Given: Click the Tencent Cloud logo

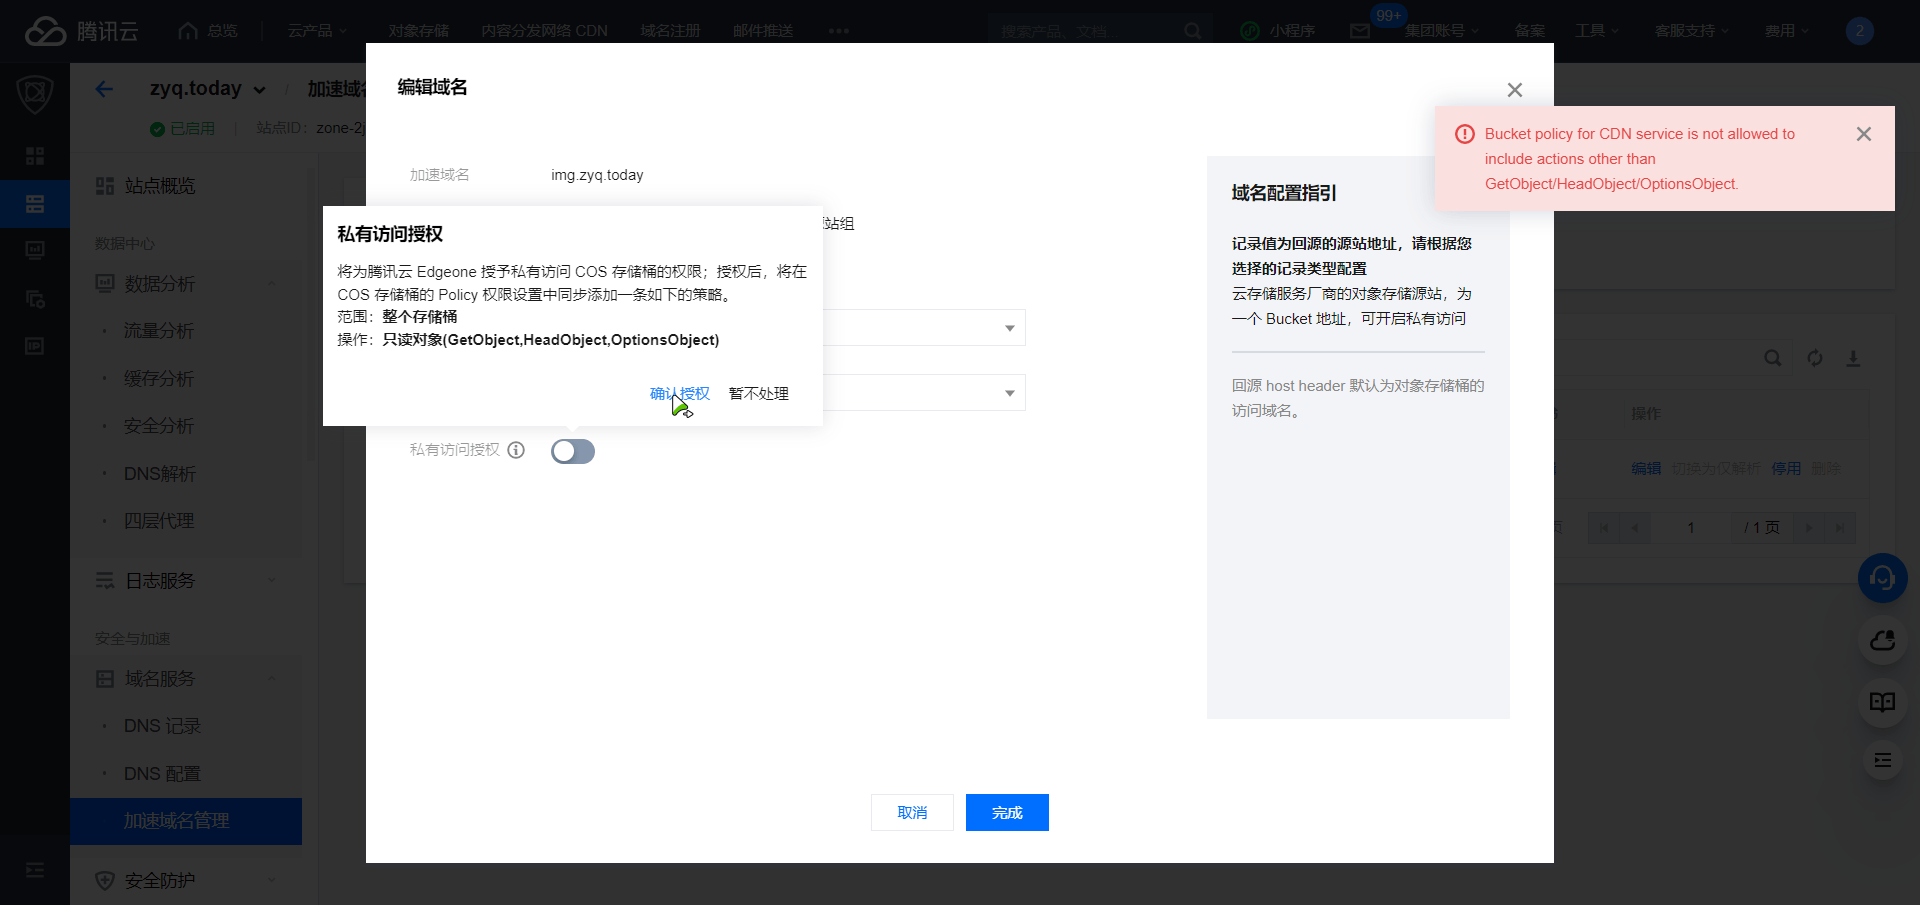Looking at the screenshot, I should coord(45,31).
